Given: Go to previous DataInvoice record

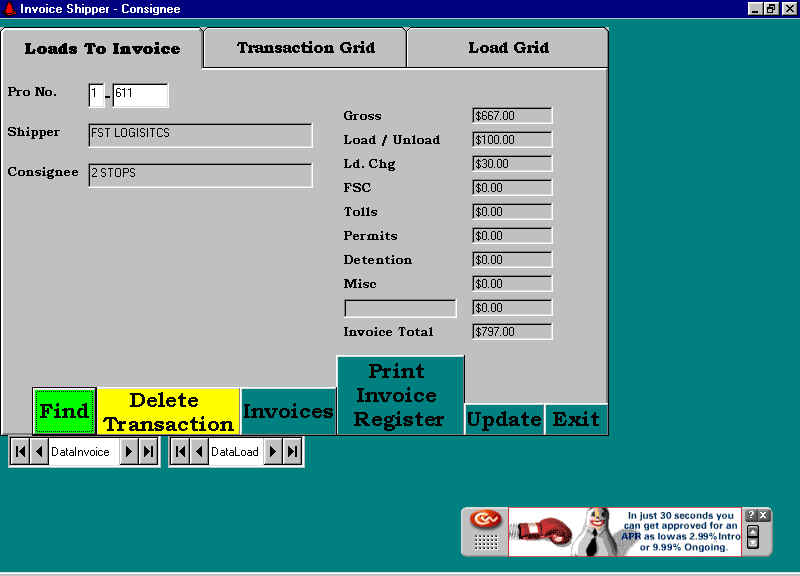Looking at the screenshot, I should coord(39,452).
